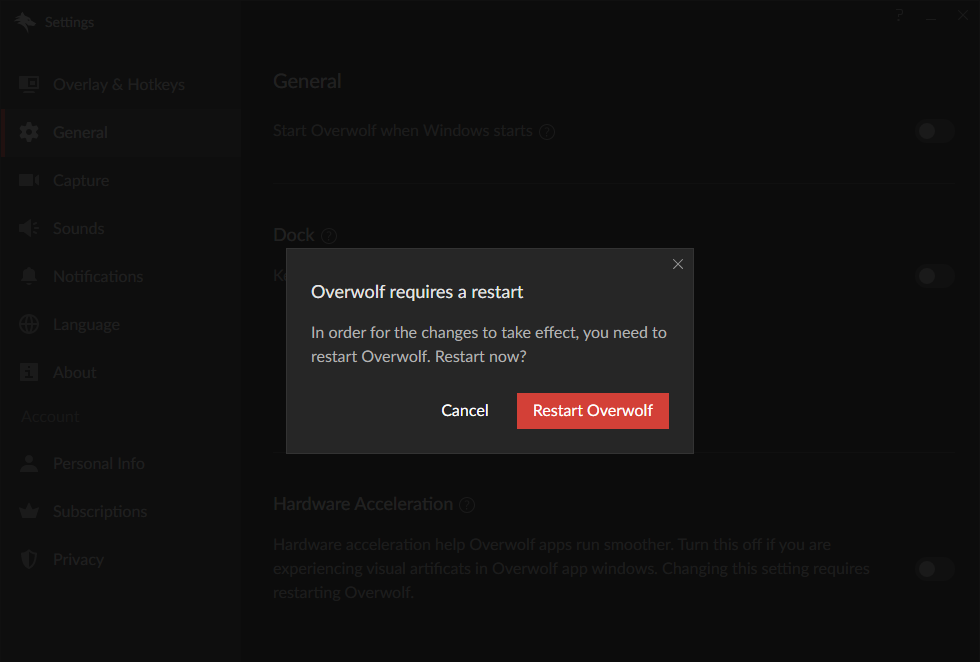Open the Capture settings section
This screenshot has height=662, width=980.
click(x=121, y=181)
